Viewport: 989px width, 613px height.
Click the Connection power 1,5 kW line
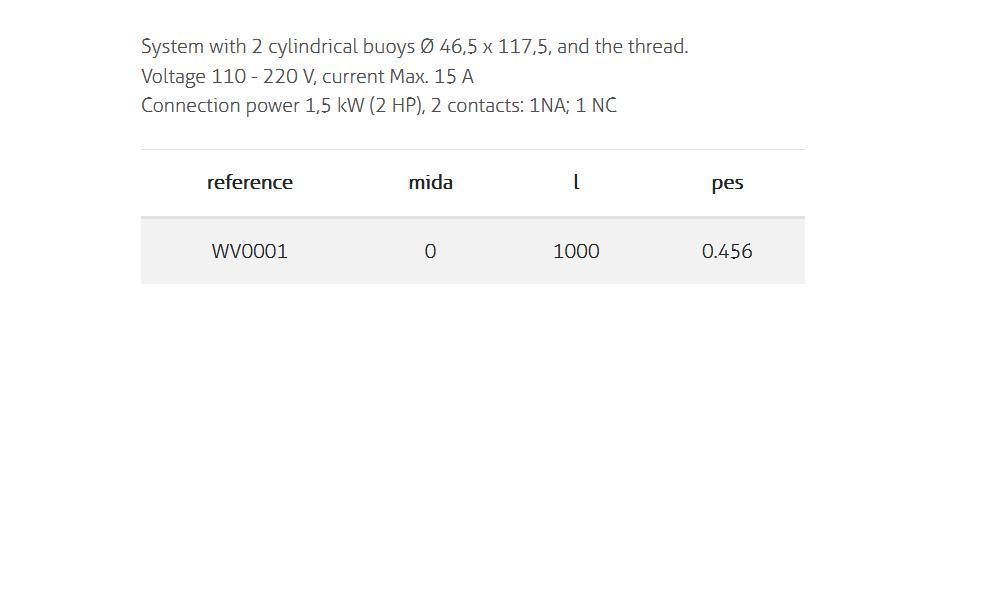click(378, 105)
